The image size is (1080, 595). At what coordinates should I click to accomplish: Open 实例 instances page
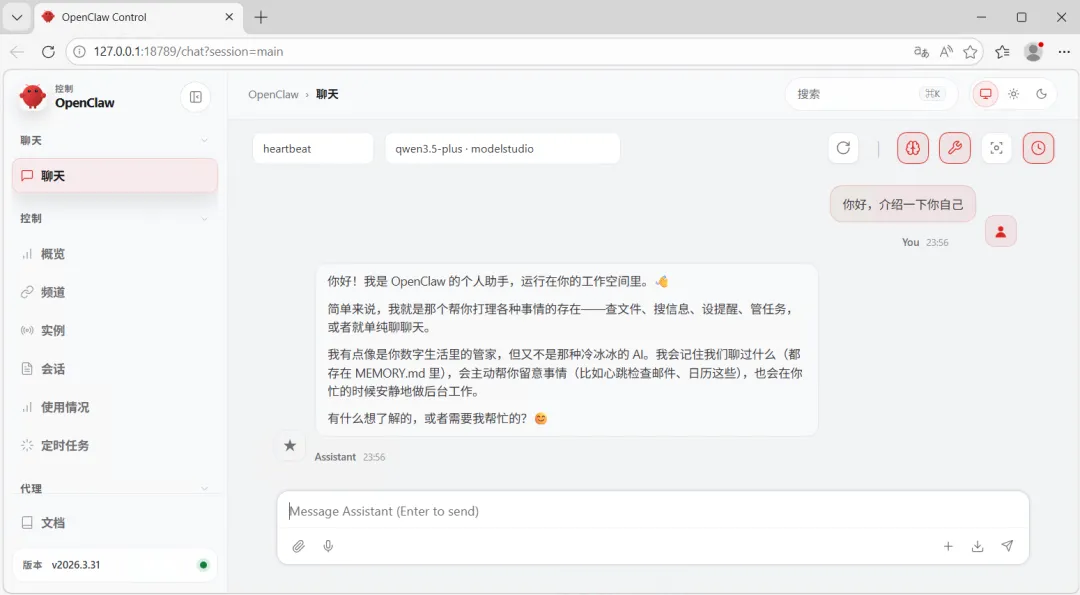115,331
